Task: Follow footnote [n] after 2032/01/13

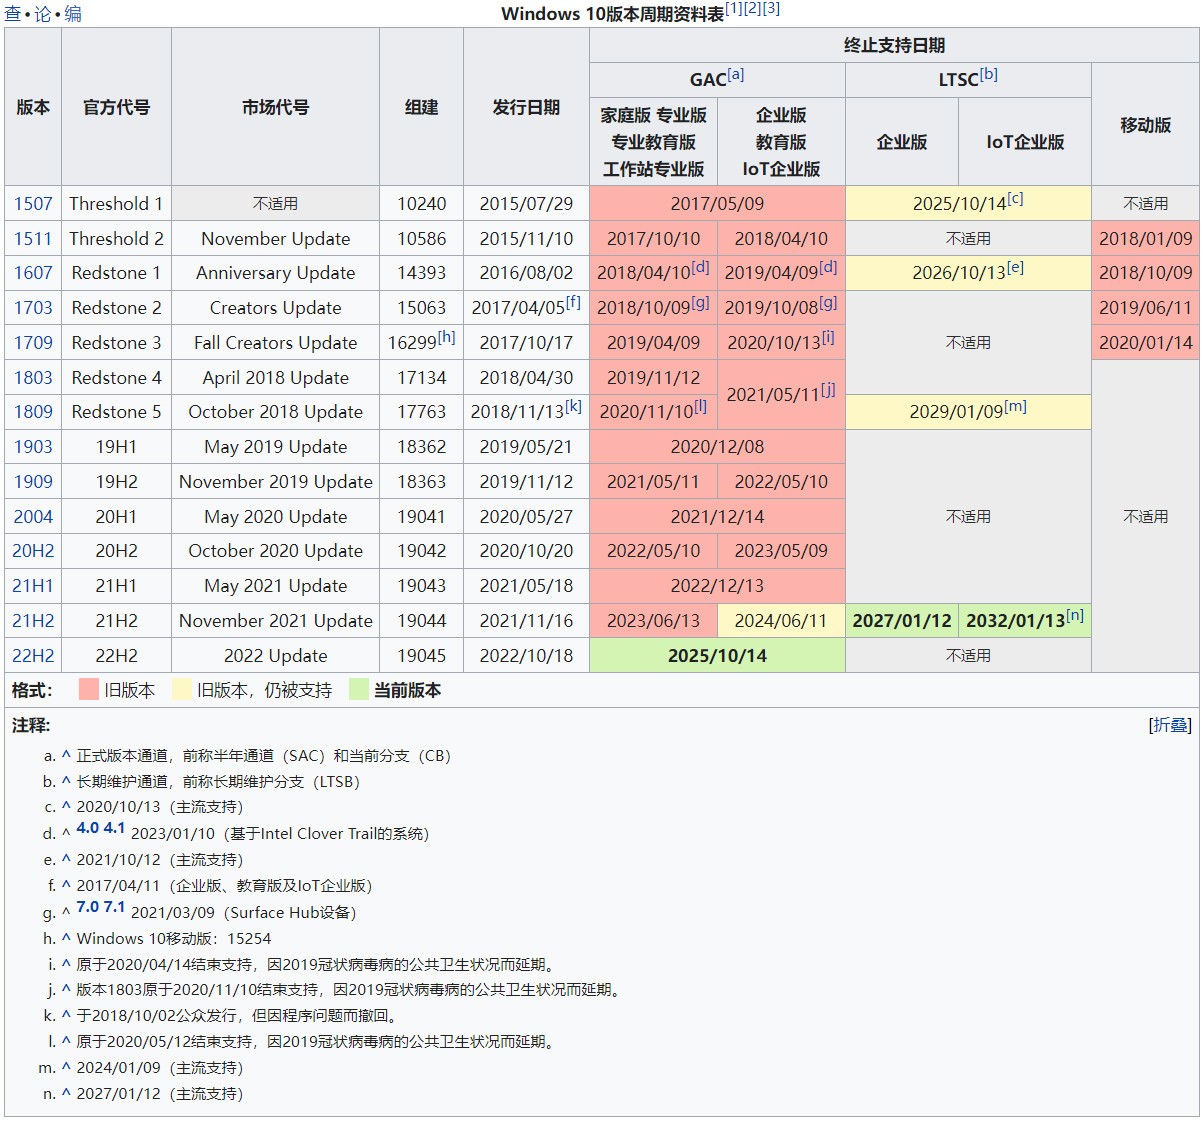Action: [x=1075, y=615]
